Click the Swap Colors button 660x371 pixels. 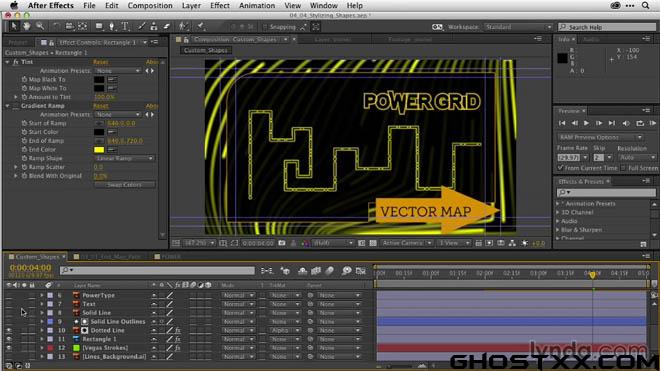click(x=124, y=185)
